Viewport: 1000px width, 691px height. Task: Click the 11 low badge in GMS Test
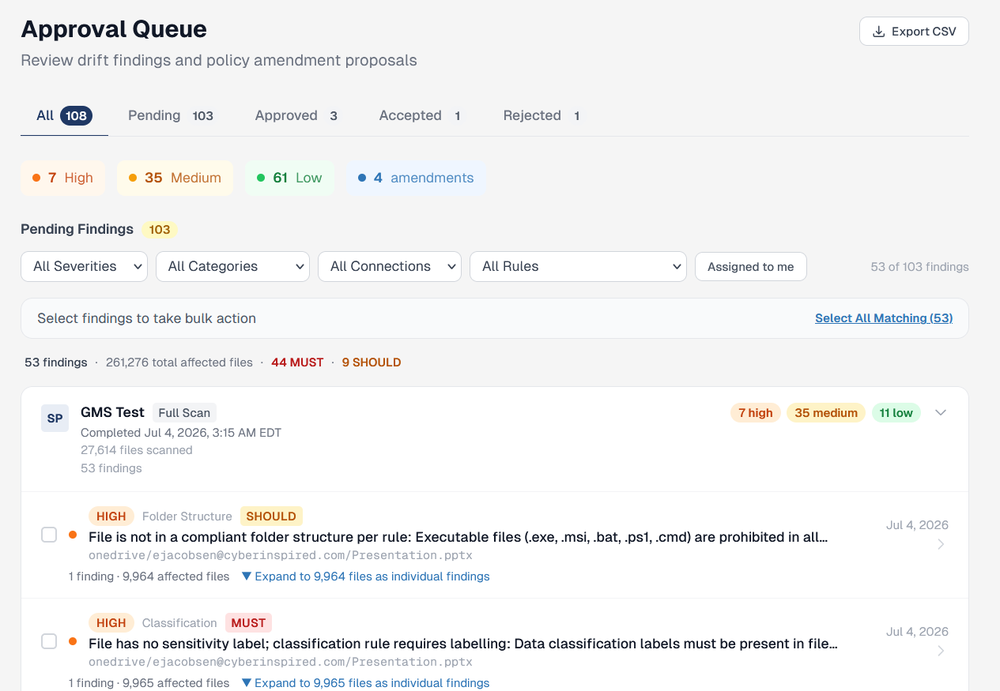coord(896,413)
